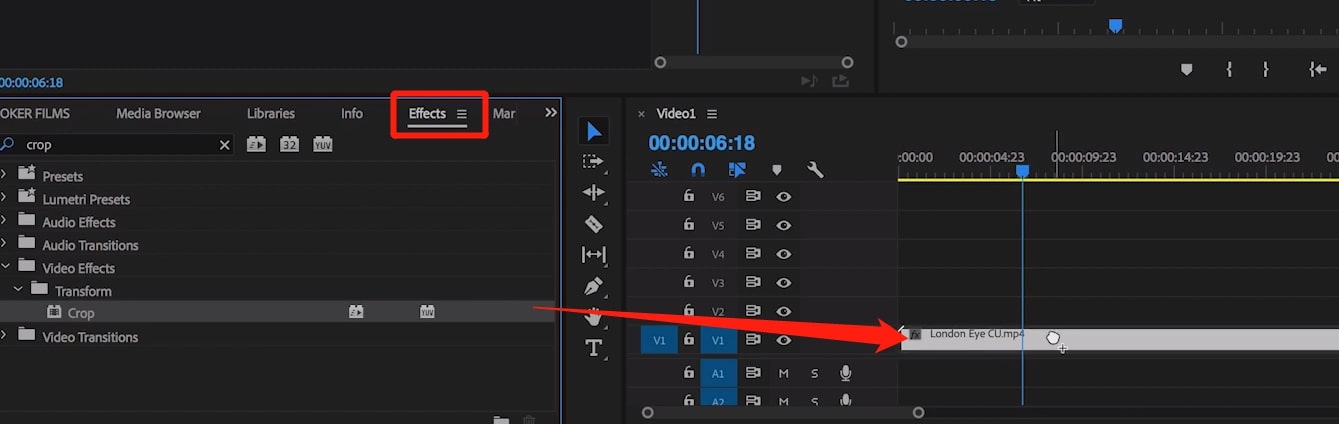
Task: Select the Effects tab
Action: pyautogui.click(x=427, y=114)
